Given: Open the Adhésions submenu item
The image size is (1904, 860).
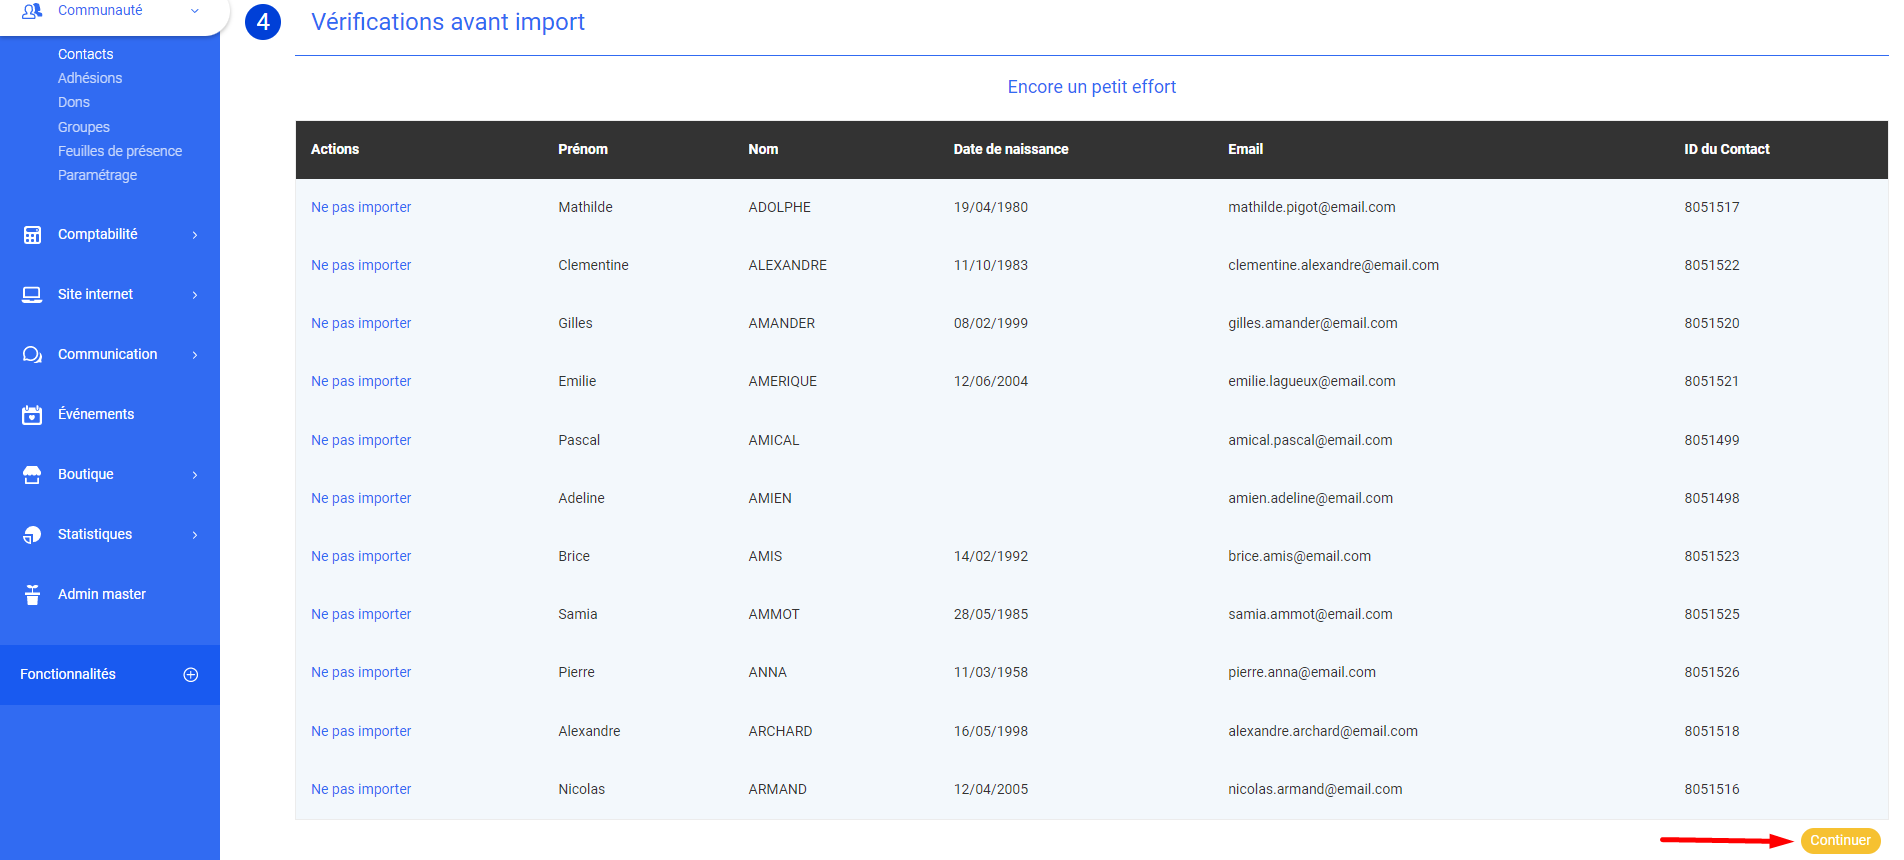Looking at the screenshot, I should tap(90, 78).
